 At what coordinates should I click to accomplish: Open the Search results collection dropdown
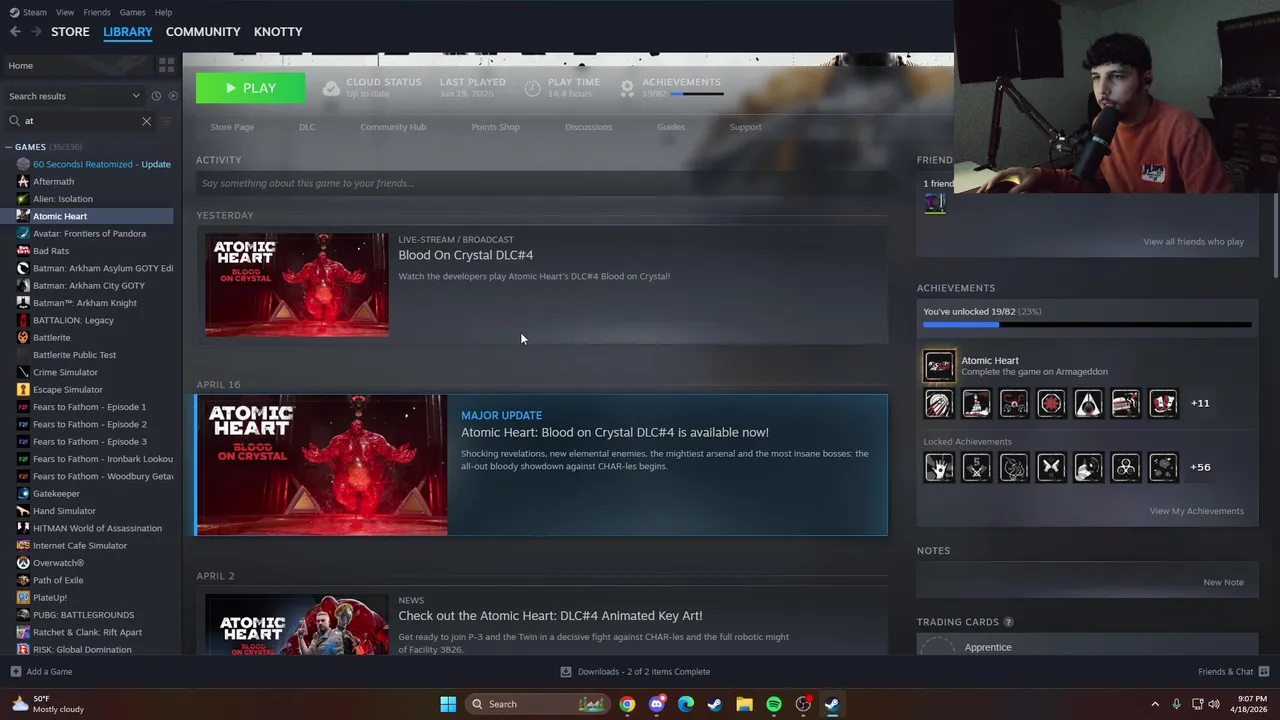pyautogui.click(x=74, y=96)
